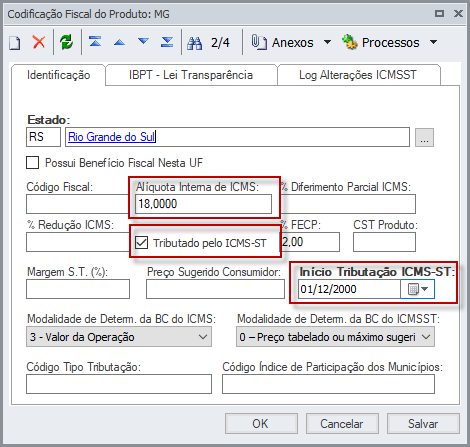Uncheck Tributado pelo ICMS-ST checkbox

click(141, 242)
